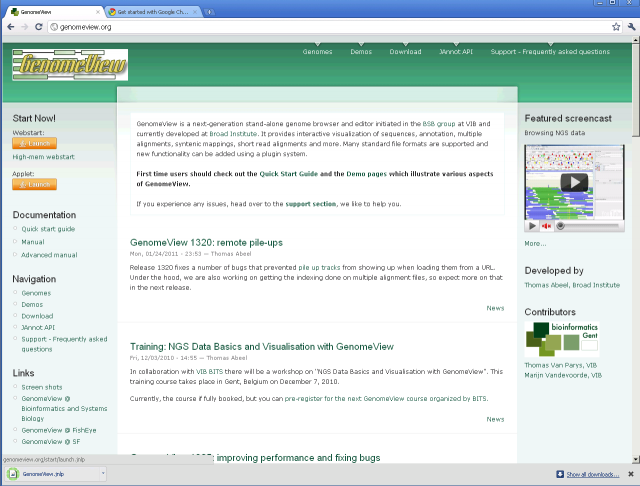
Task: Follow the BSB group link
Action: 439,124
